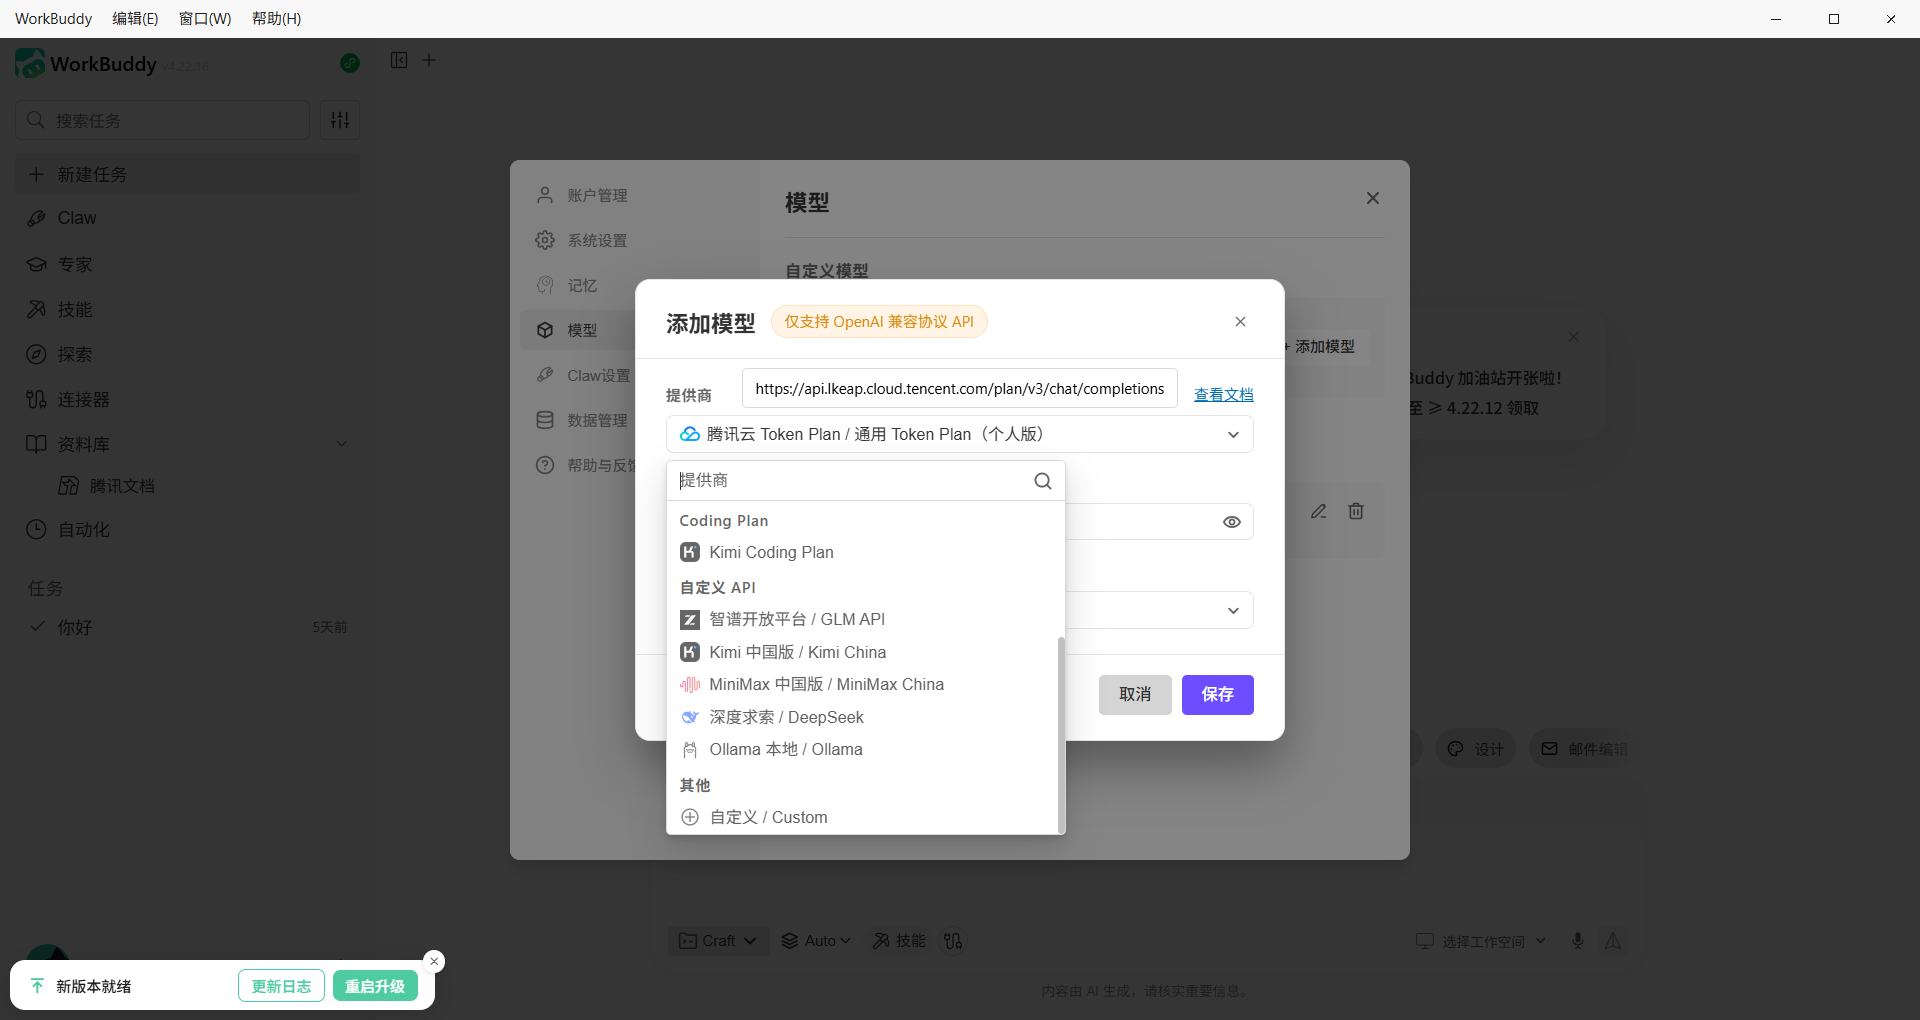Dismiss the 新版本就绪 notification
1920x1020 pixels.
click(434, 961)
